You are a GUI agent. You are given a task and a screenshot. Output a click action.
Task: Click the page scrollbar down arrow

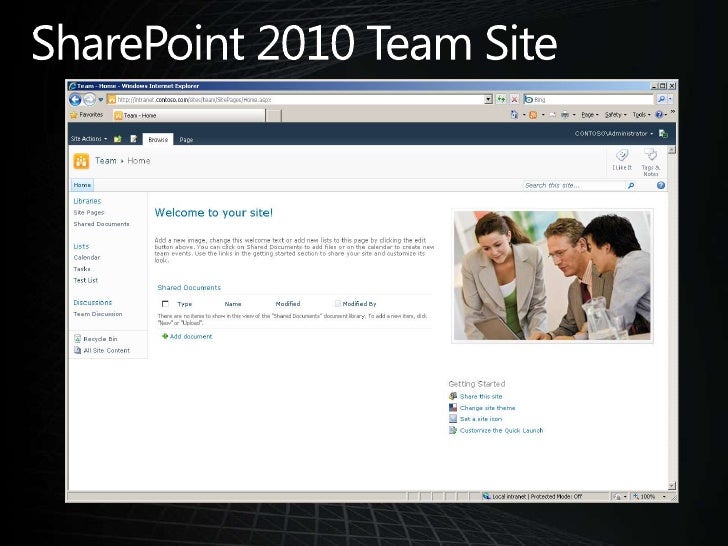point(672,486)
